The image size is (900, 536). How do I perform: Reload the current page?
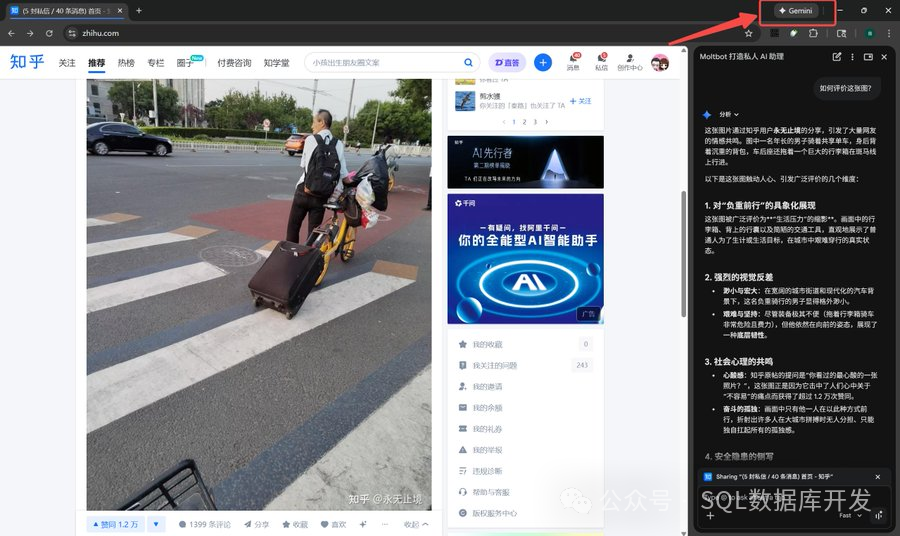50,33
